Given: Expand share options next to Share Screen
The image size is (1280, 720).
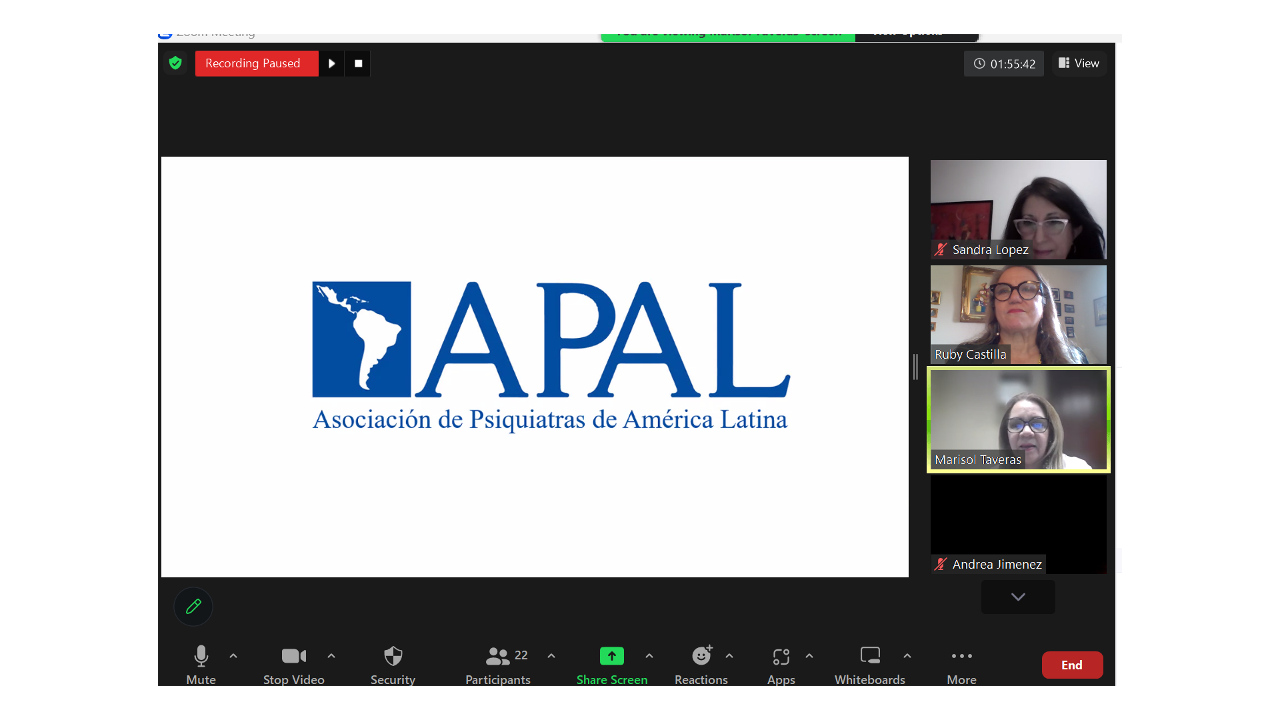Looking at the screenshot, I should (x=649, y=656).
